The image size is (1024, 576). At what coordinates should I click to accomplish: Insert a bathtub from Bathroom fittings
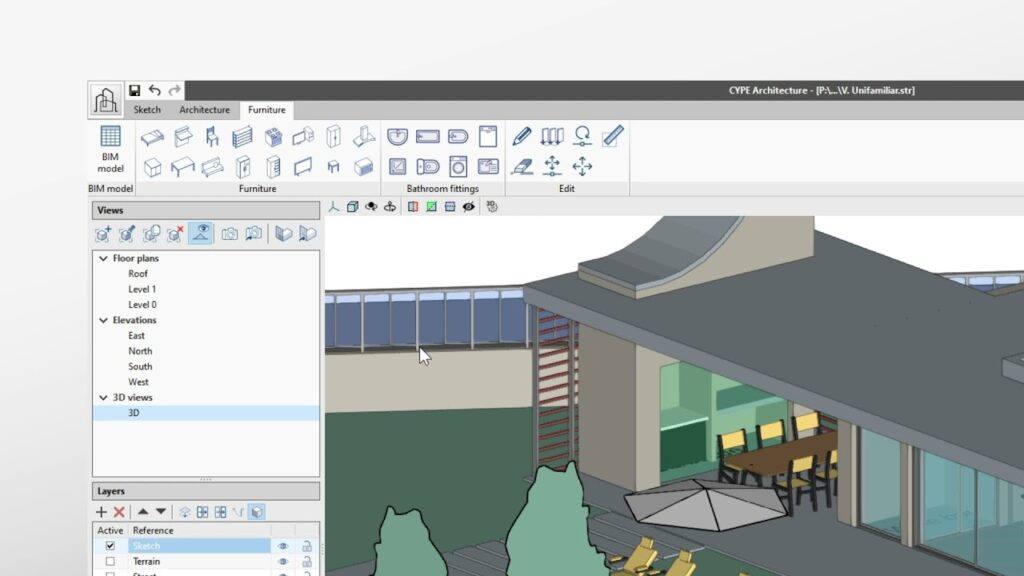coord(428,137)
